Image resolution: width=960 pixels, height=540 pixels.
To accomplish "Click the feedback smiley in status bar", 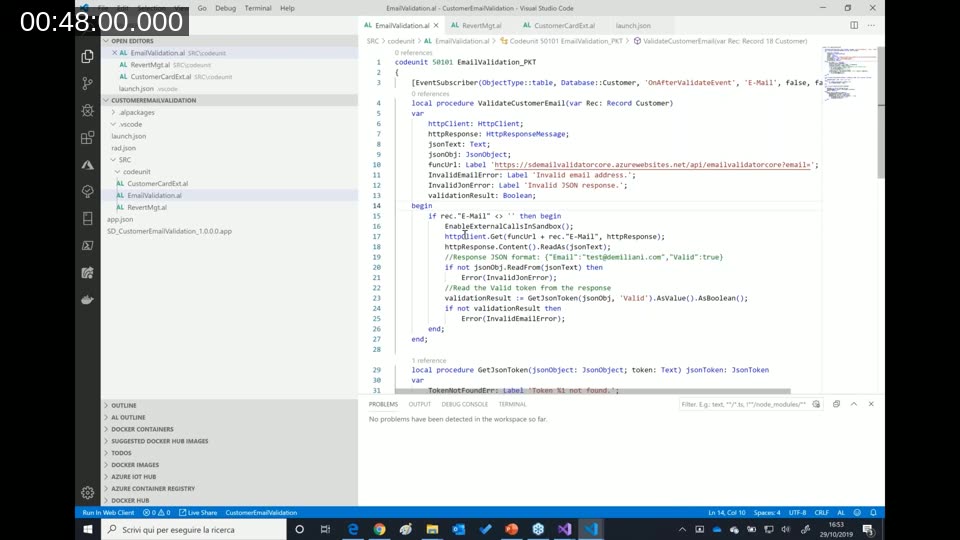I will coord(857,512).
